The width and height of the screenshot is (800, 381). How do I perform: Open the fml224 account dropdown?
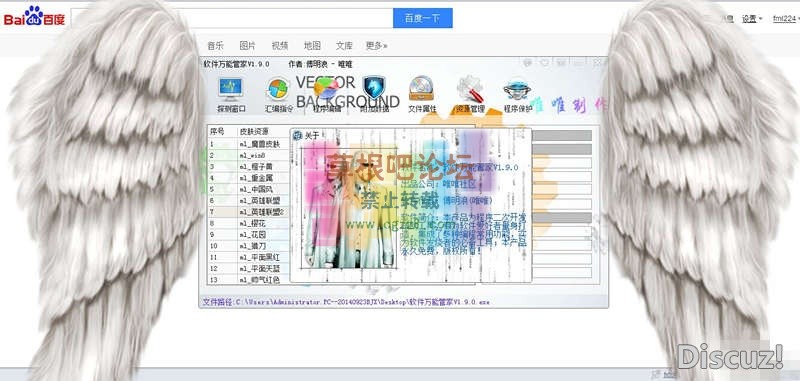pos(786,19)
